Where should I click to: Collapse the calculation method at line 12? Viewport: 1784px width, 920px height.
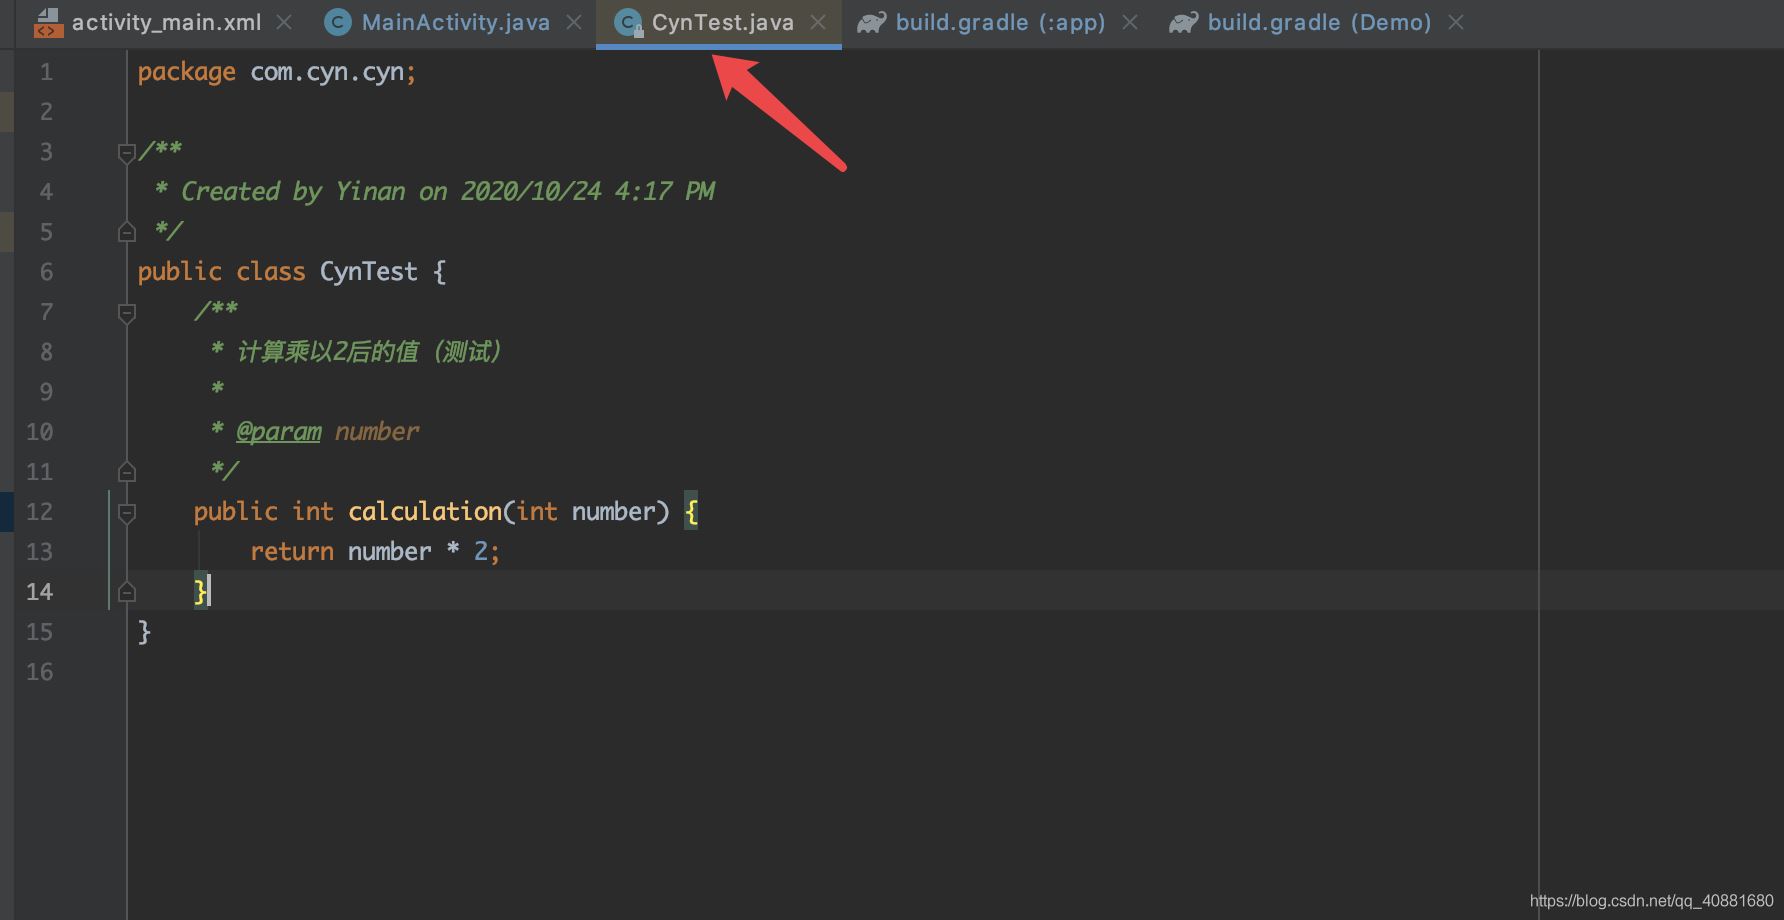click(127, 513)
